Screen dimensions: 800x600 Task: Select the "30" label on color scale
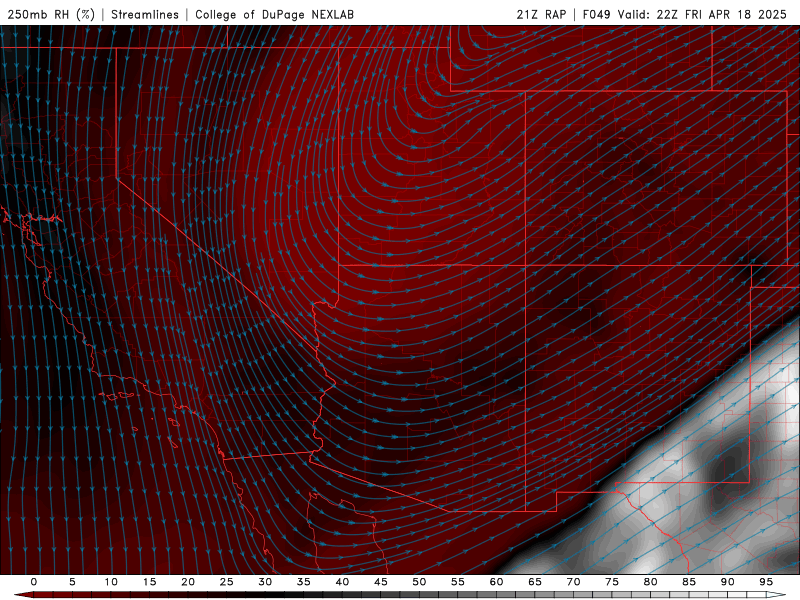pos(265,582)
